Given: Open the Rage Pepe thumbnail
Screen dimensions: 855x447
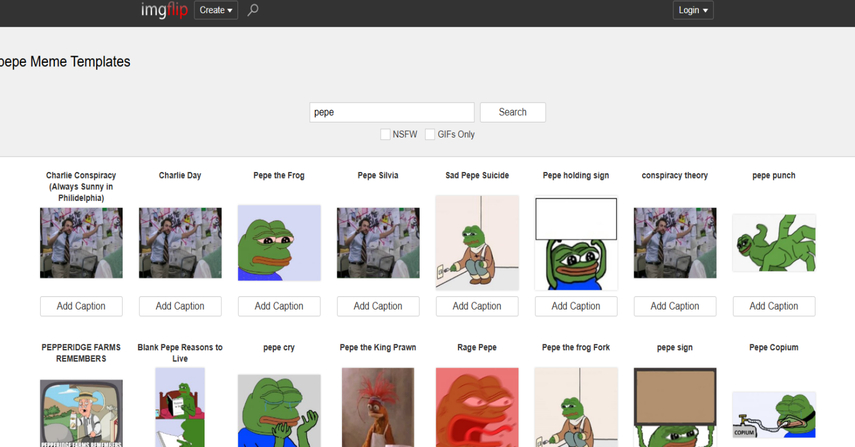Looking at the screenshot, I should tap(477, 407).
